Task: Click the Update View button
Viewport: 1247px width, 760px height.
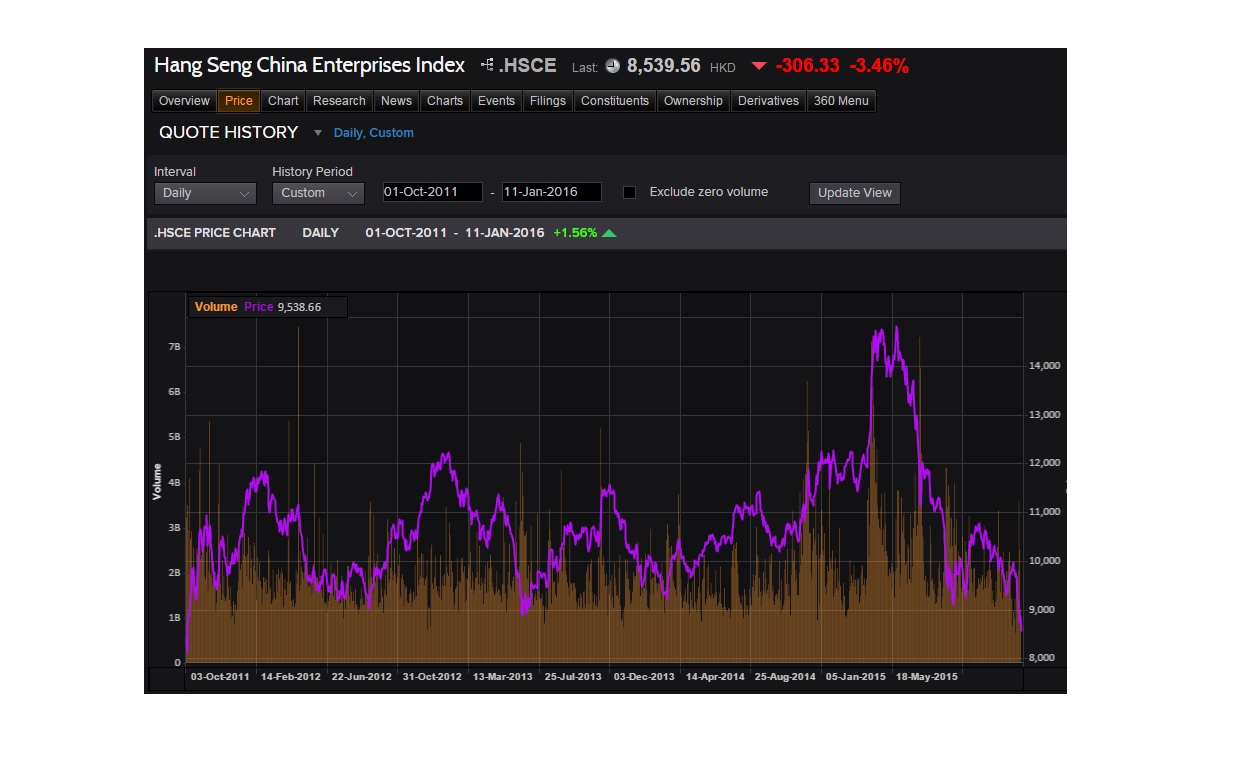Action: (x=854, y=193)
